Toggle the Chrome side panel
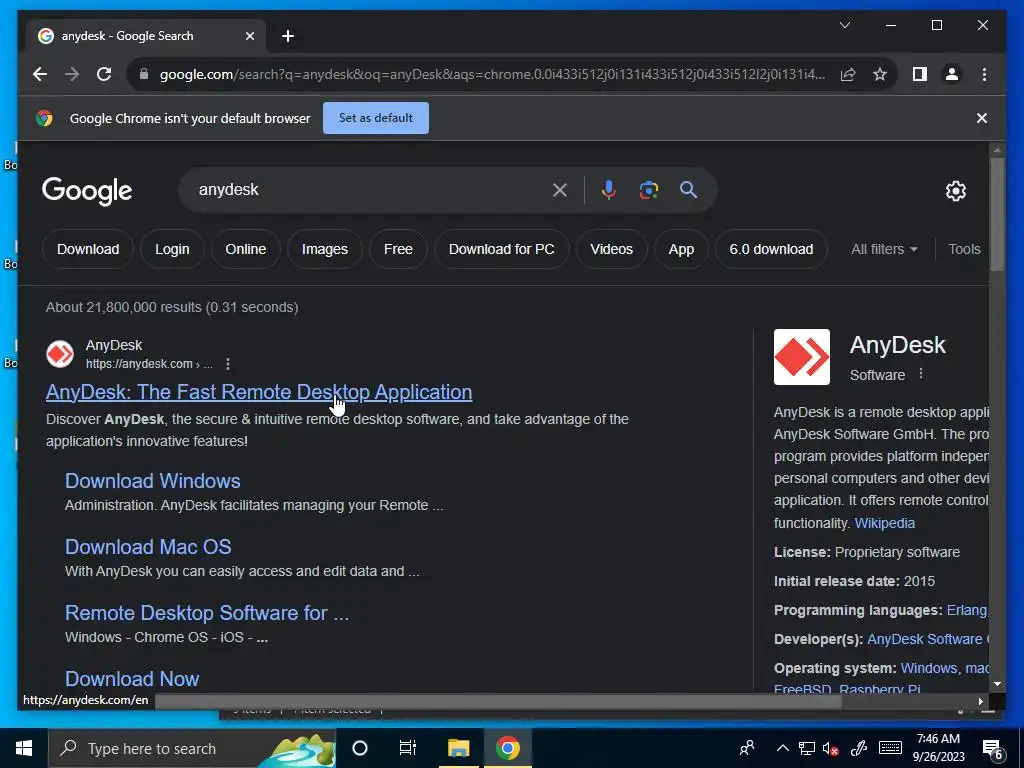 point(920,74)
